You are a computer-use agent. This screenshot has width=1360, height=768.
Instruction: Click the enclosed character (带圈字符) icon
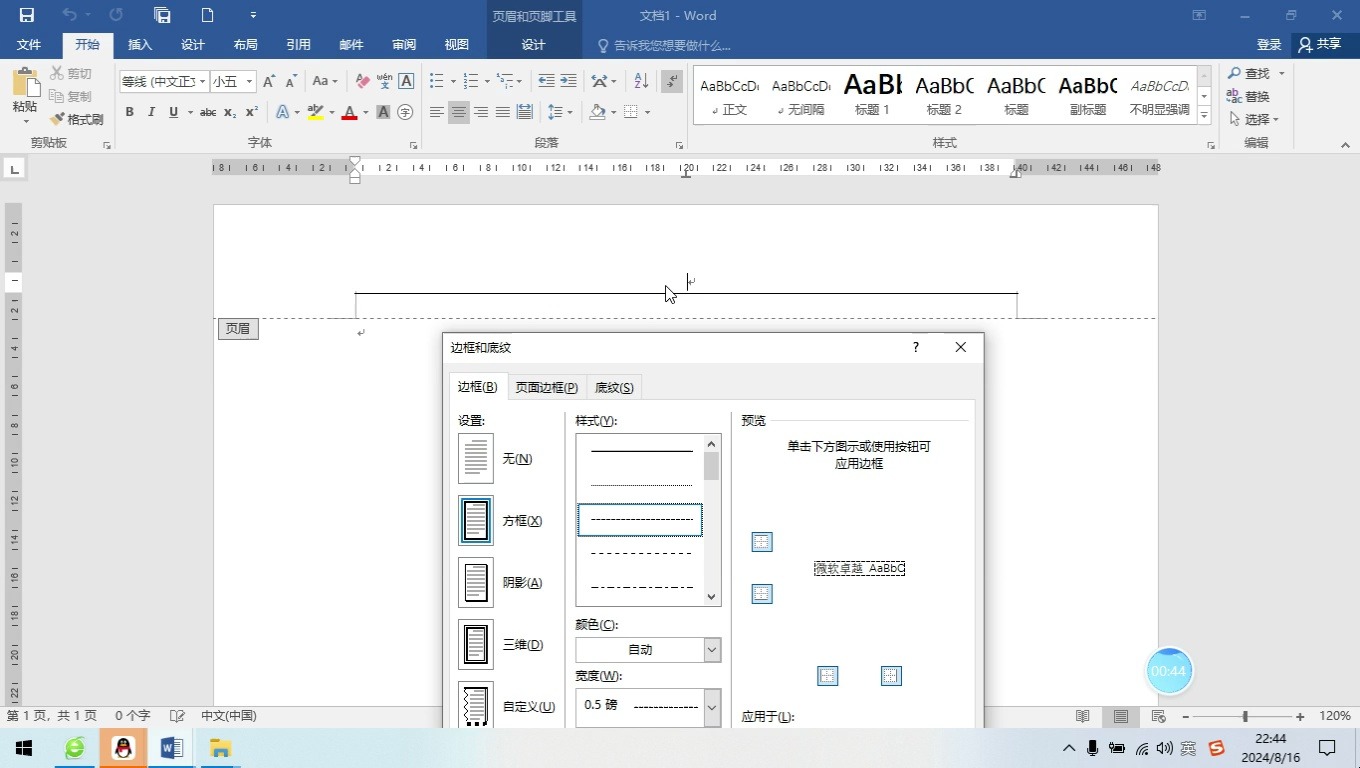(x=405, y=112)
